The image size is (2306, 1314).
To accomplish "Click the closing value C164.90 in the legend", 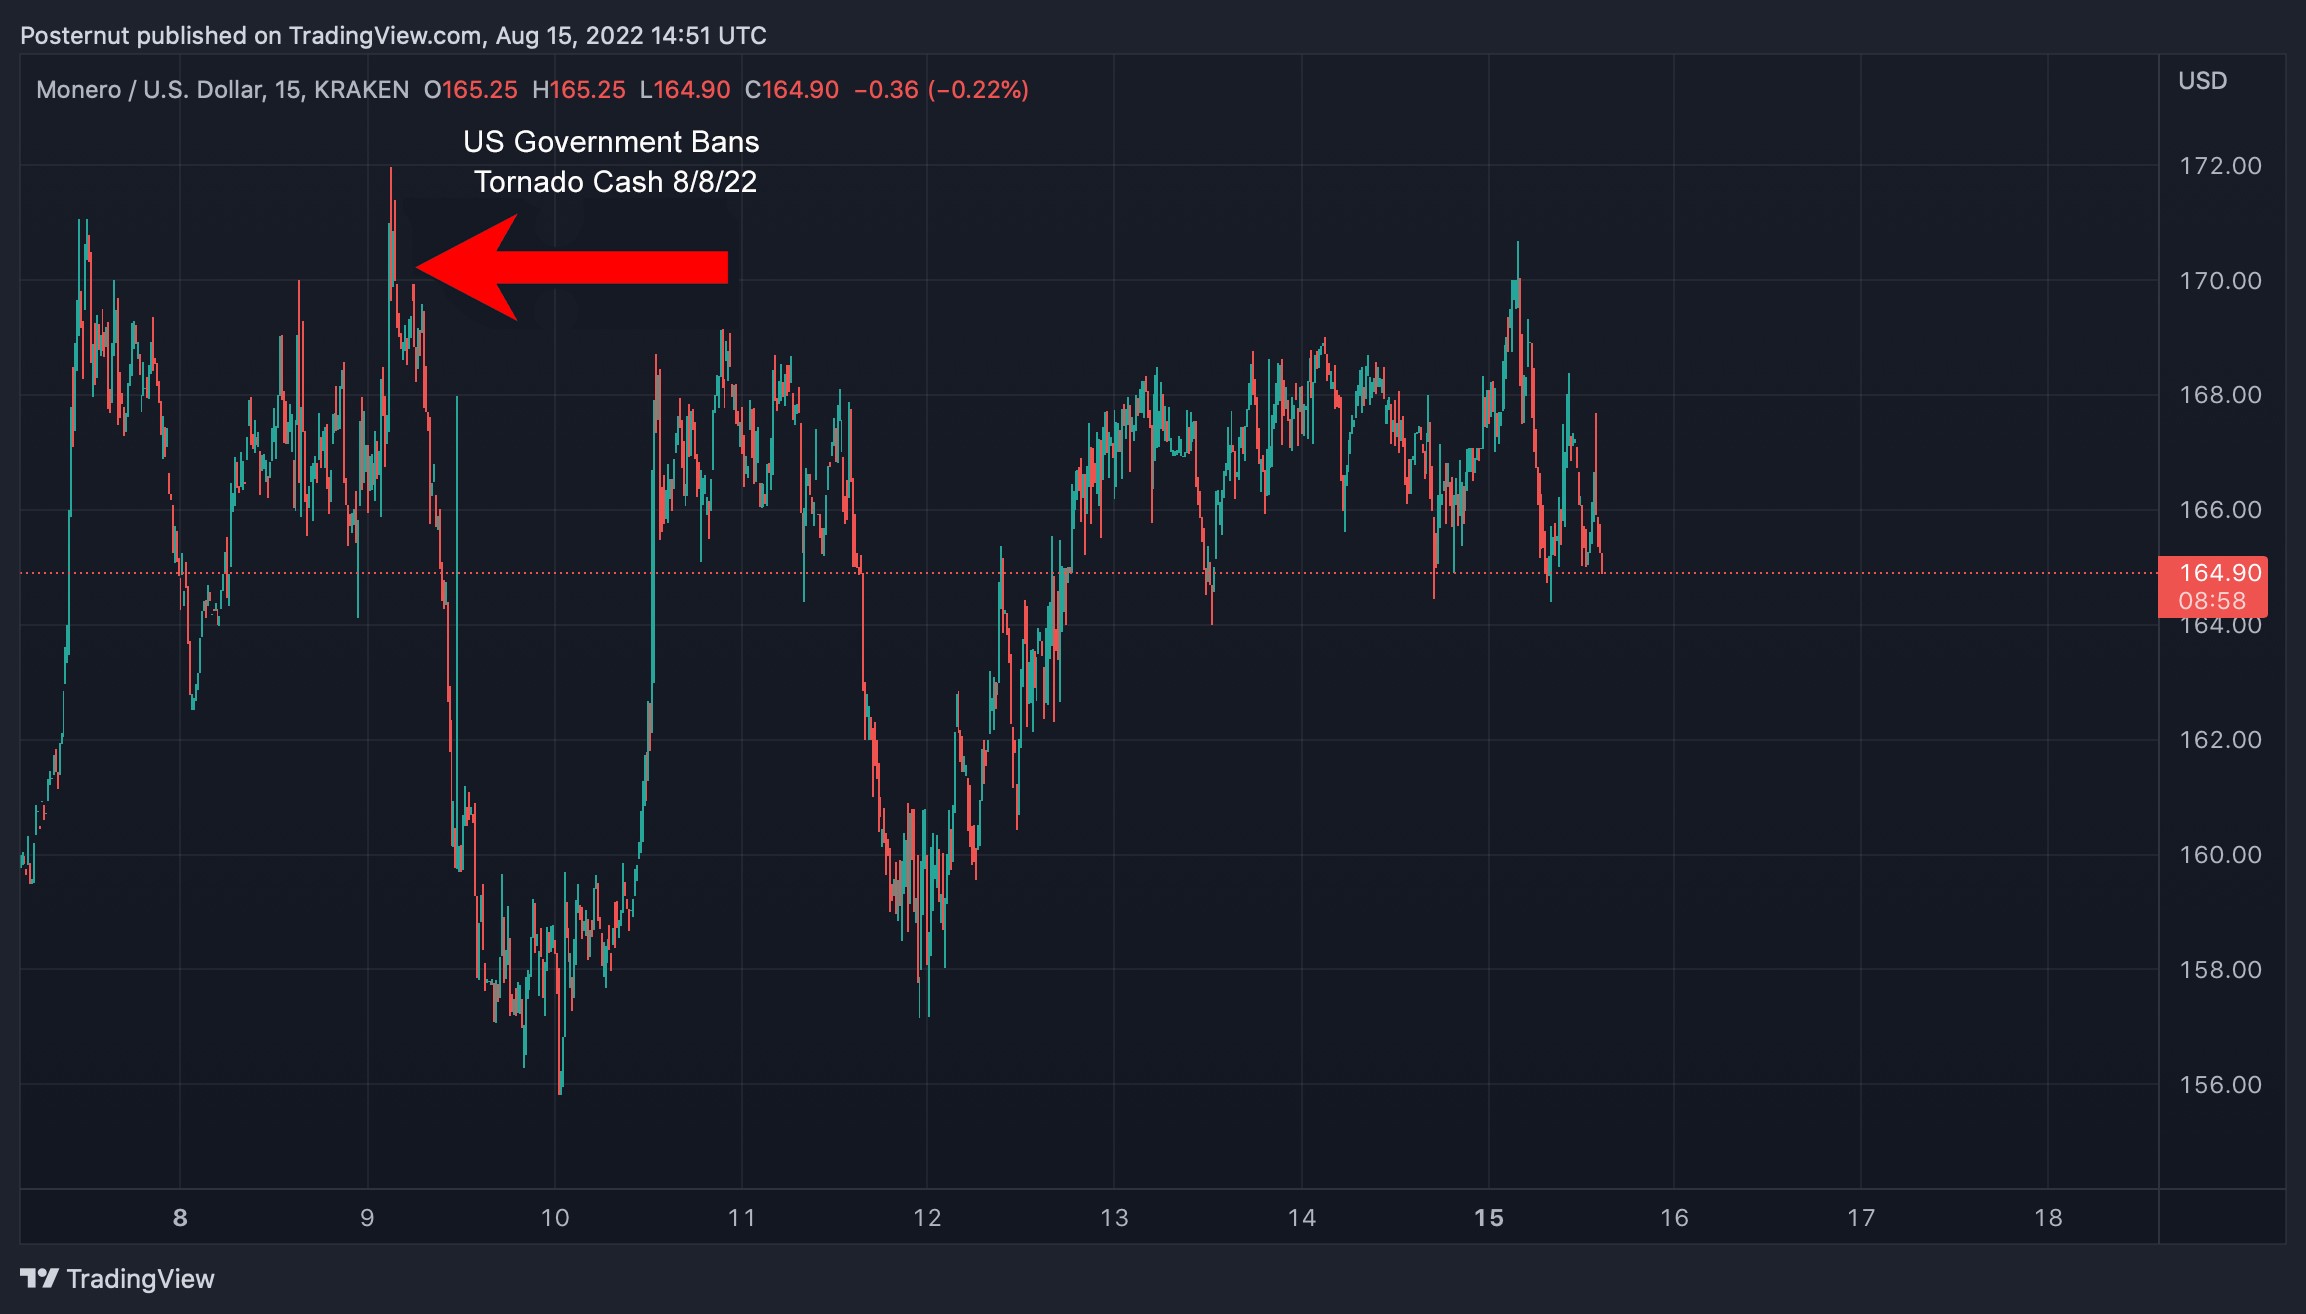I will (792, 90).
